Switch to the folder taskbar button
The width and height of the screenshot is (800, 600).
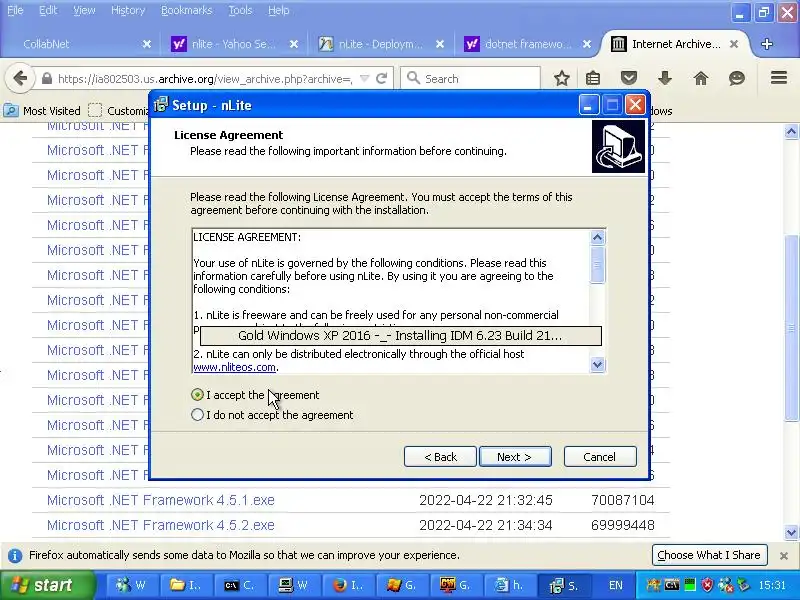pyautogui.click(x=186, y=585)
